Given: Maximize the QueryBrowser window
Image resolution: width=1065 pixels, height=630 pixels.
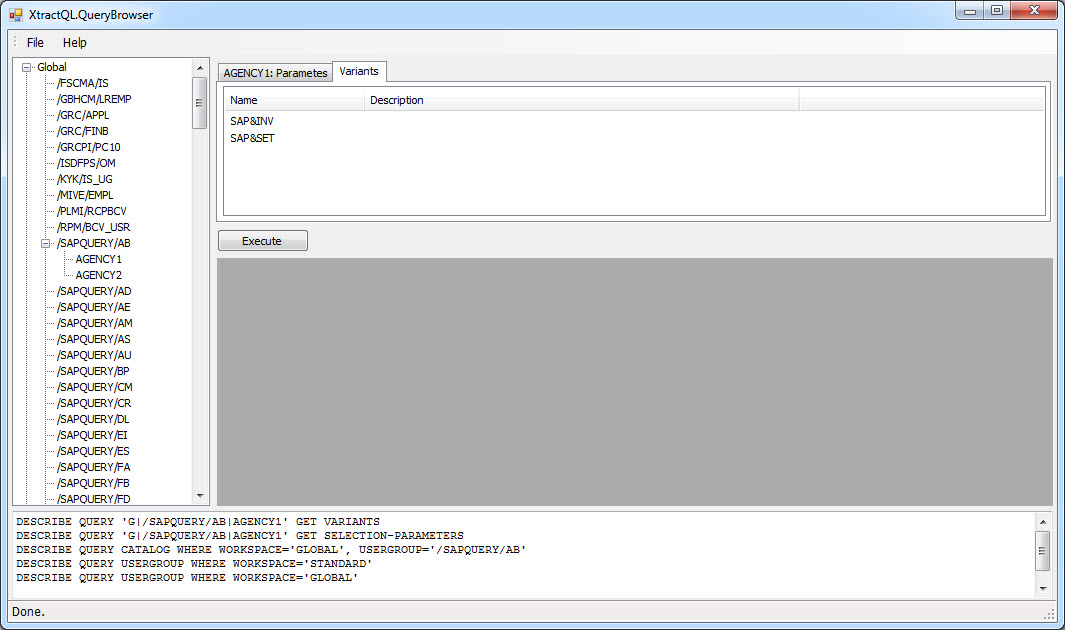Looking at the screenshot, I should click(x=996, y=11).
